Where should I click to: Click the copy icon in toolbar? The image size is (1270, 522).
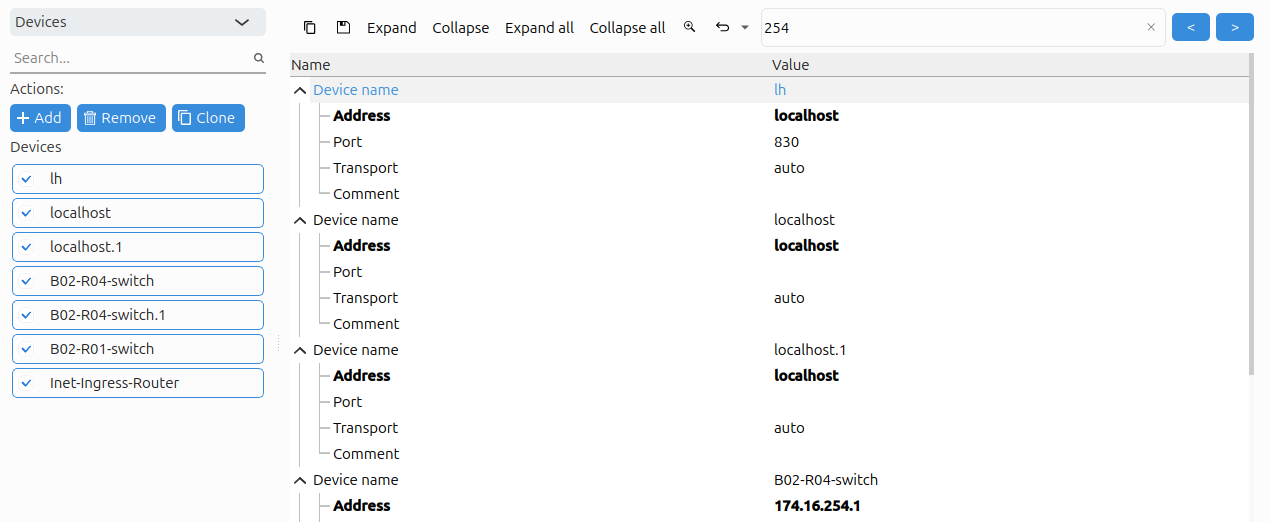[x=310, y=27]
